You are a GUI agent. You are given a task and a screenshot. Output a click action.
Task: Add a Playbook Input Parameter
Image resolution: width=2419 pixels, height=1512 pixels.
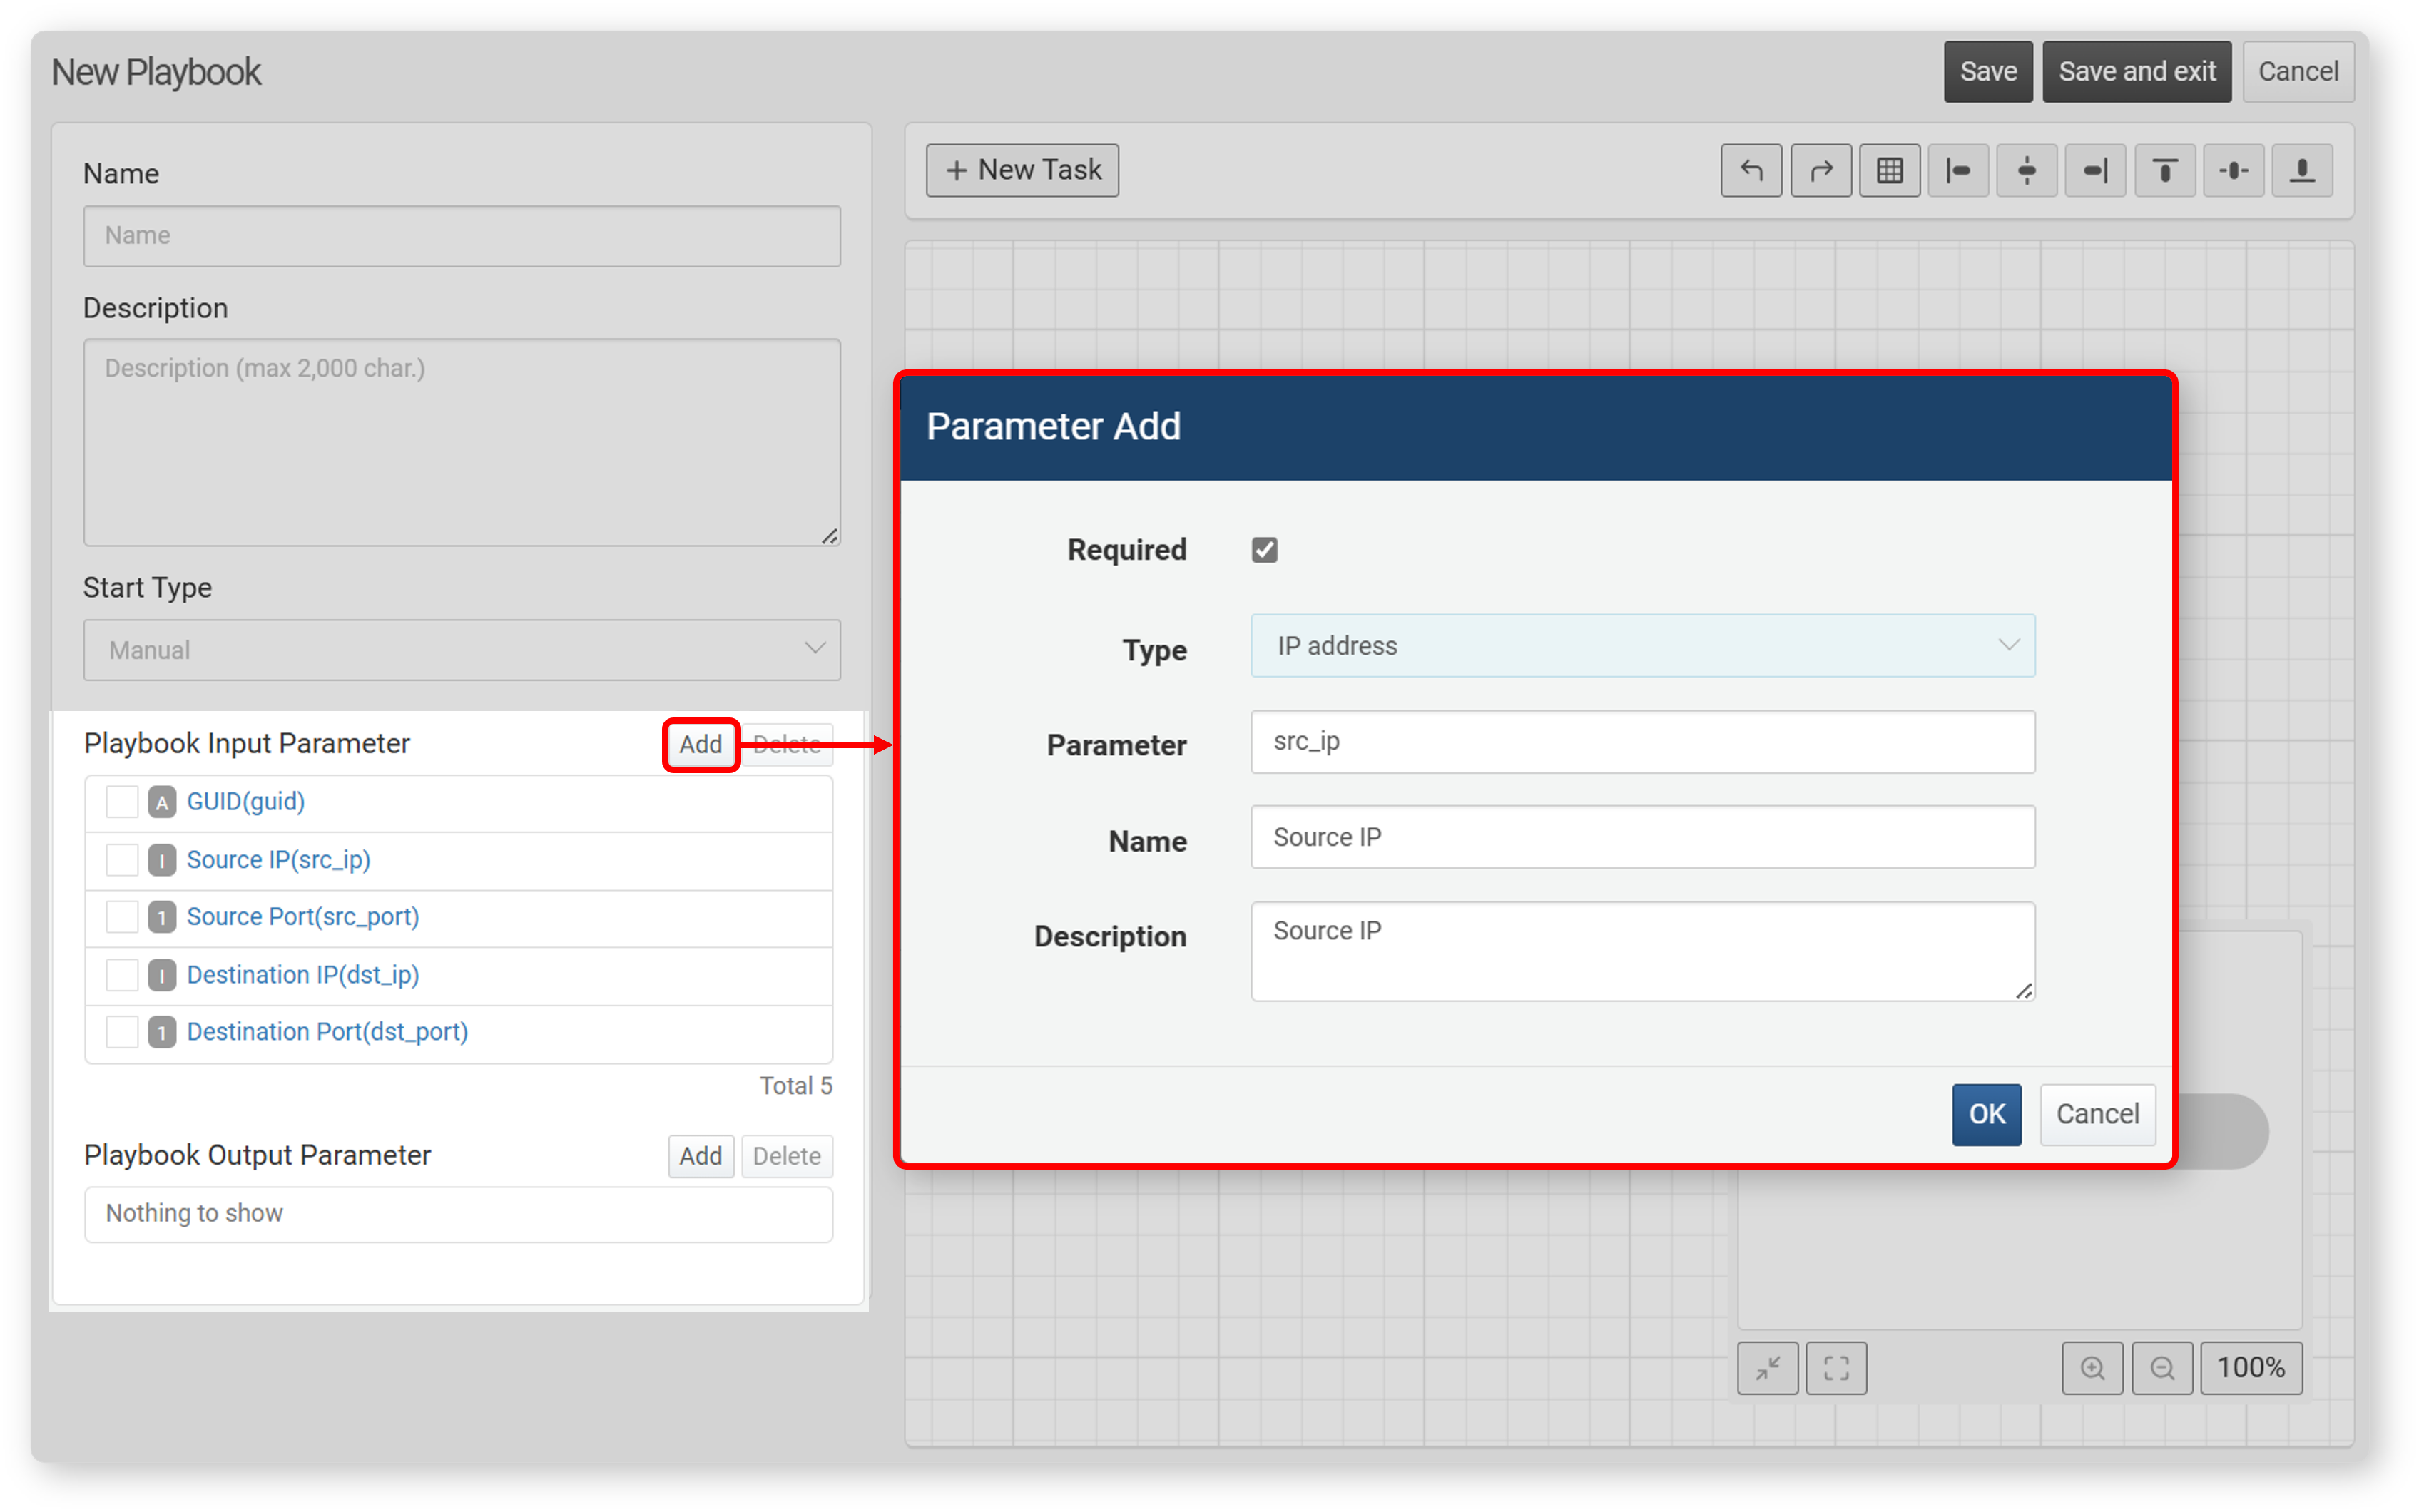701,745
